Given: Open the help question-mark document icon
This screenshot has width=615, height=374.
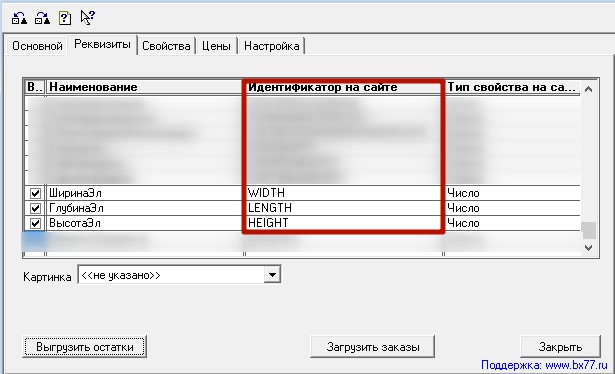Looking at the screenshot, I should point(65,18).
